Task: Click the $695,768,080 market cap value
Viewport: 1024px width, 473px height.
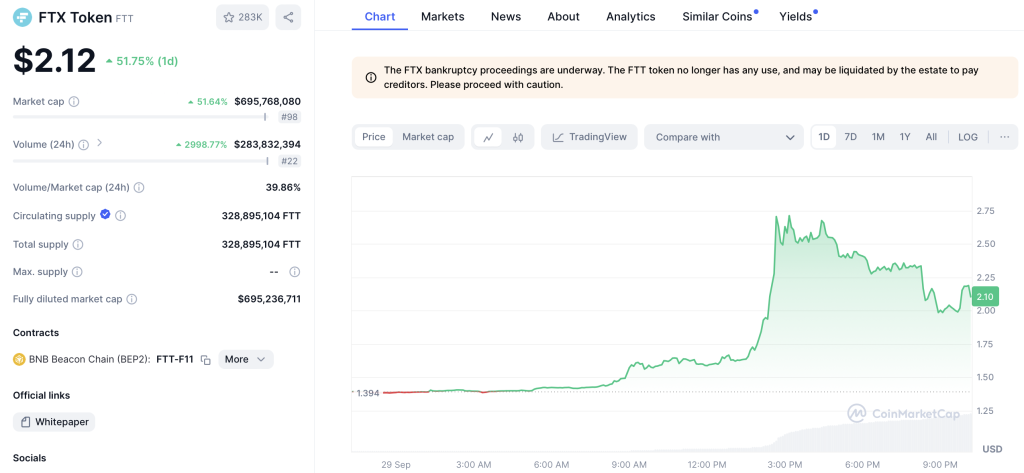Action: [x=268, y=102]
